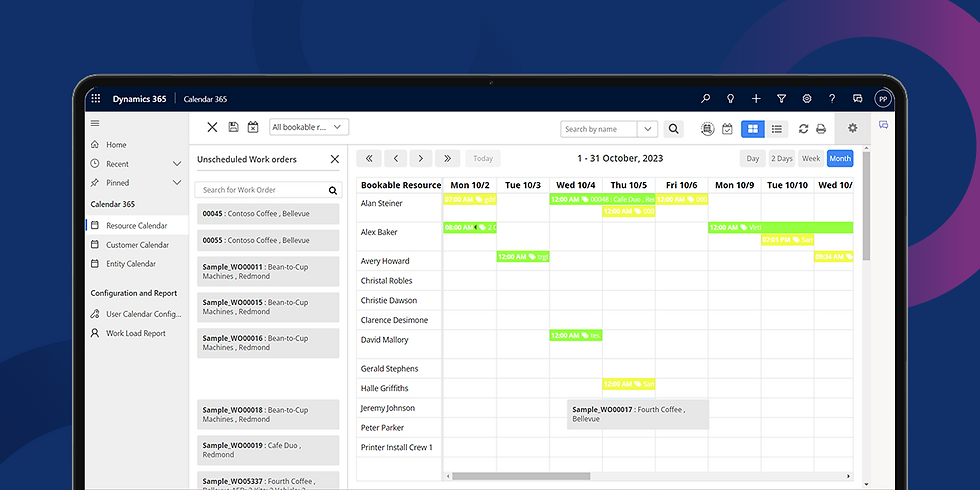Switch to 2 Days view
Screen dimensions: 980x490
[x=781, y=159]
